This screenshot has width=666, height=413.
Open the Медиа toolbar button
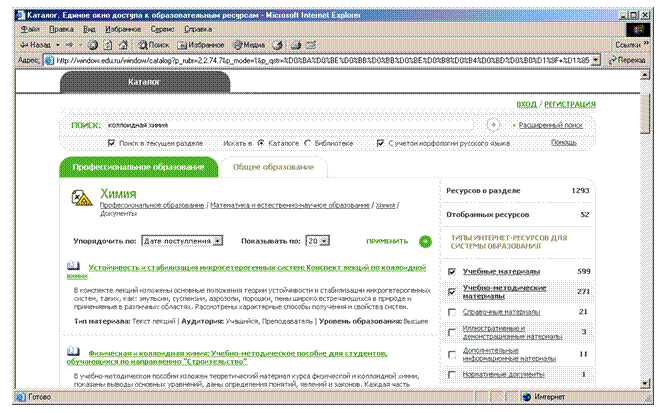(x=250, y=45)
